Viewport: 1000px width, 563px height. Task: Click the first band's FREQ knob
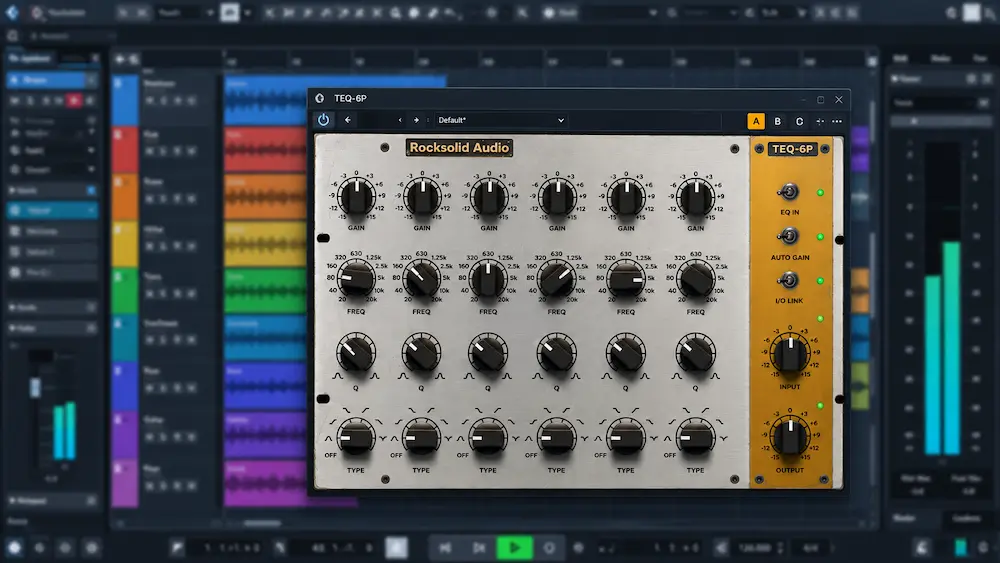point(356,279)
